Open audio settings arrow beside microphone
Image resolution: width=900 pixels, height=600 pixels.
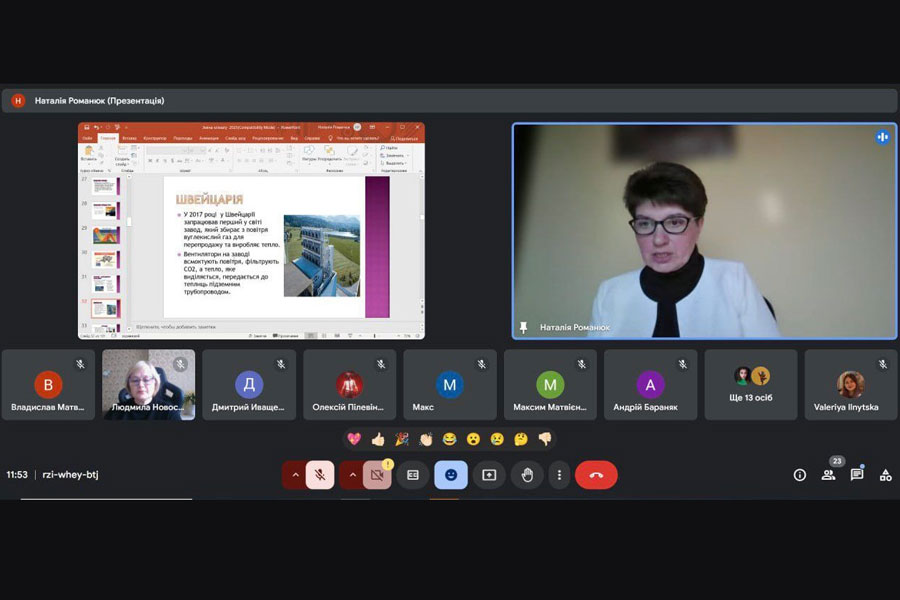point(295,475)
